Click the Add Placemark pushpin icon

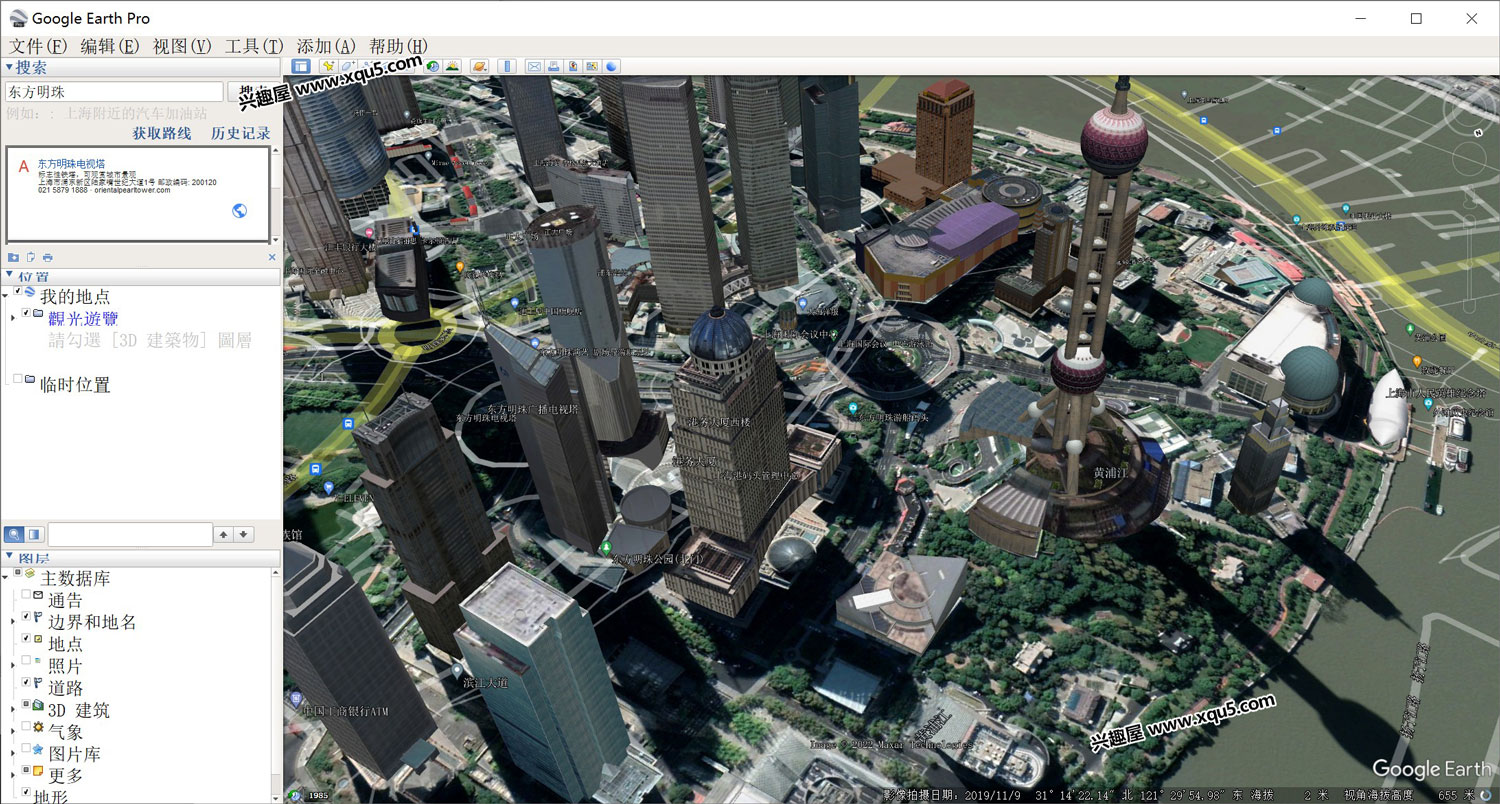pyautogui.click(x=328, y=66)
